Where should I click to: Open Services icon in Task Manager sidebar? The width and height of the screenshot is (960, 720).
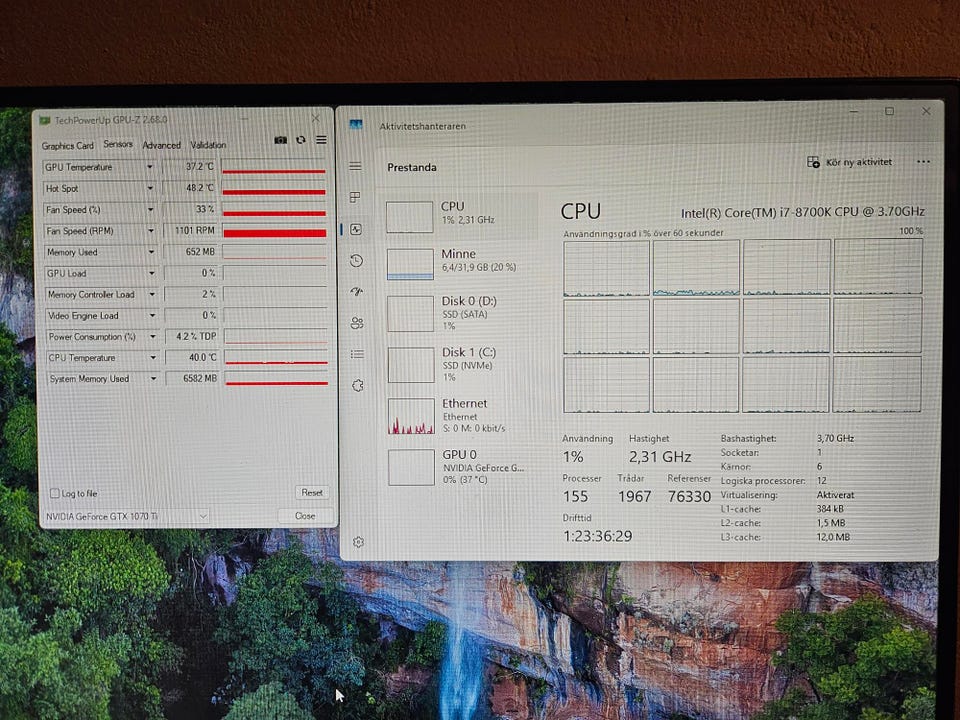tap(358, 385)
